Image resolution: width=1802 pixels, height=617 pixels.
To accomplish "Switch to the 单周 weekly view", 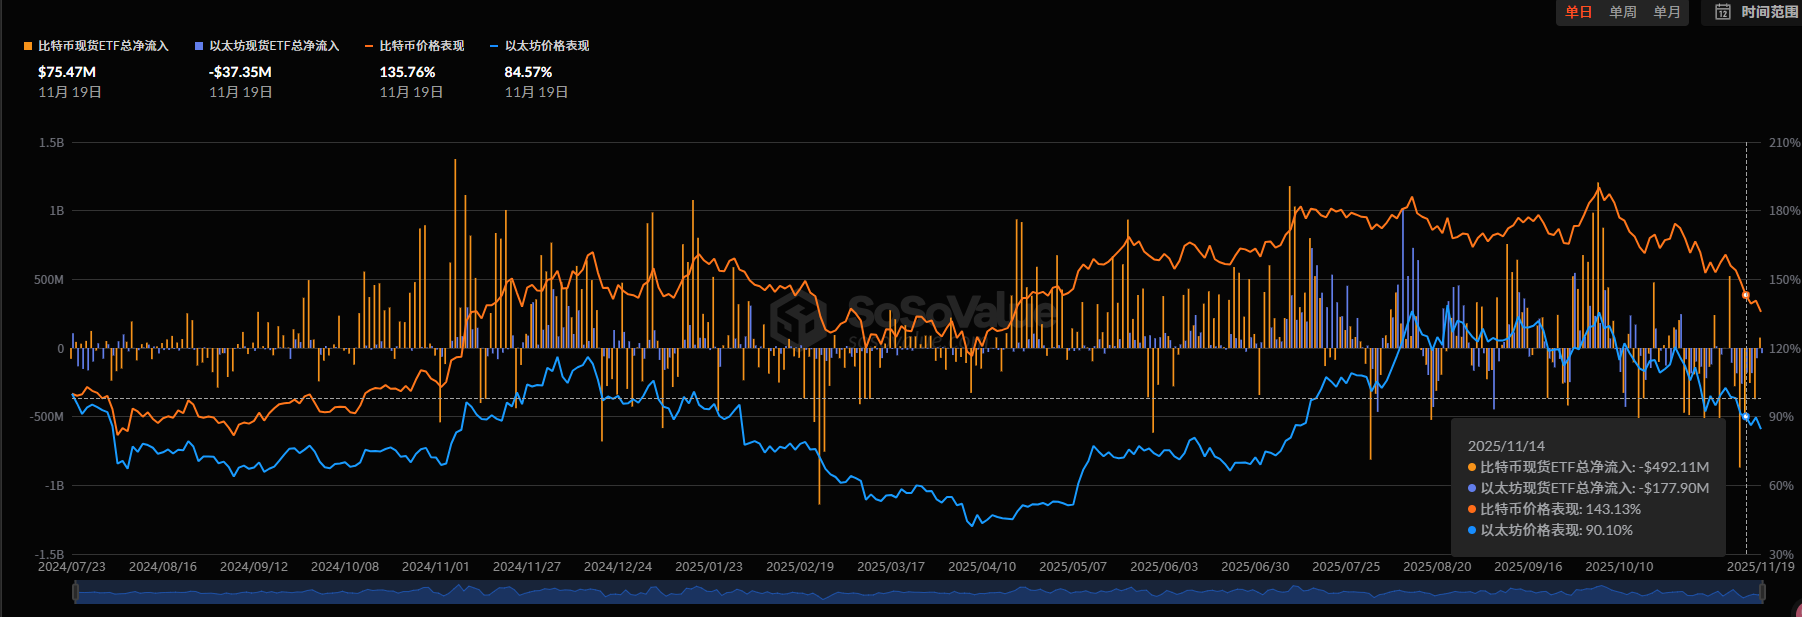I will [x=1623, y=12].
